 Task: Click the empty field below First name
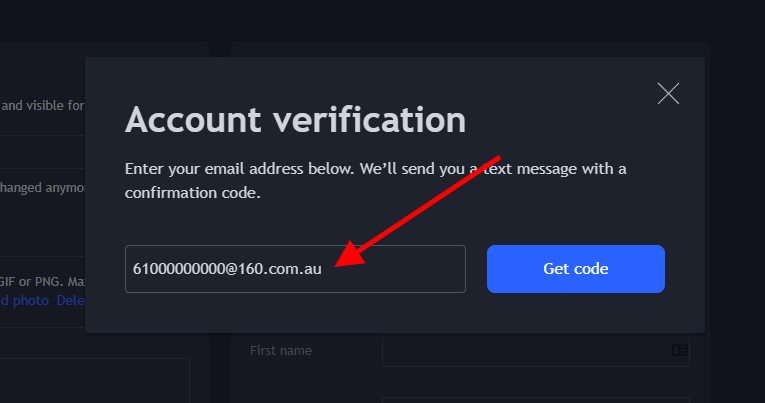pos(536,400)
